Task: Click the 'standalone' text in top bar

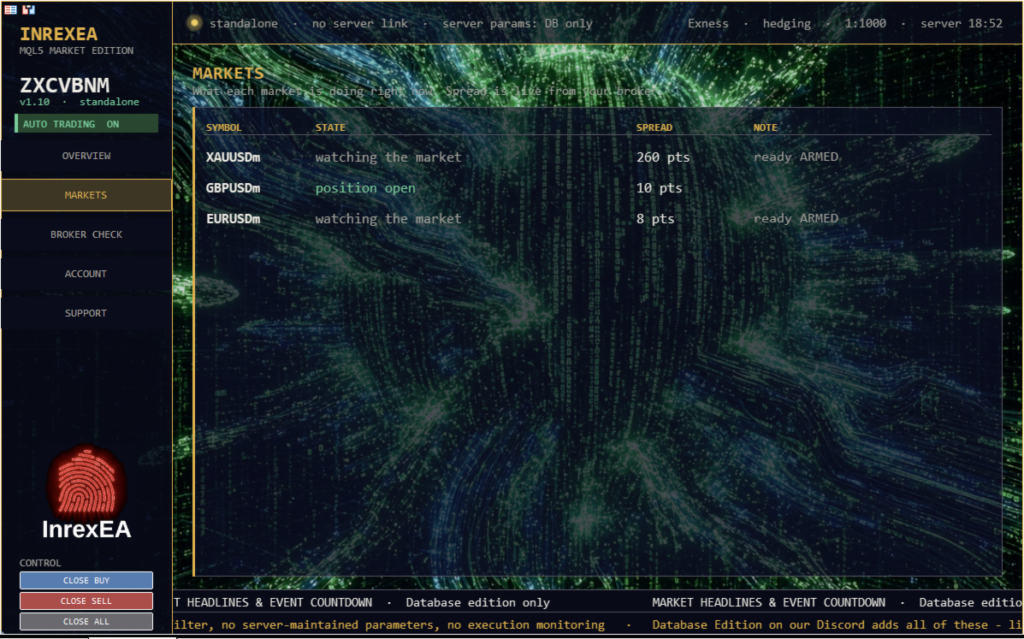Action: pyautogui.click(x=244, y=24)
